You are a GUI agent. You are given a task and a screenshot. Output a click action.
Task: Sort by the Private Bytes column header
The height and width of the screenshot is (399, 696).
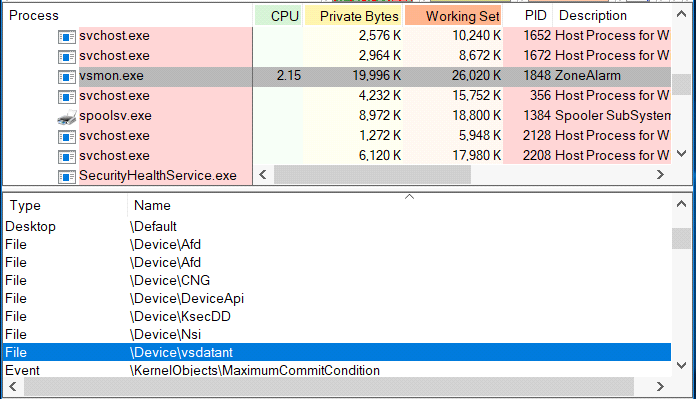coord(353,16)
